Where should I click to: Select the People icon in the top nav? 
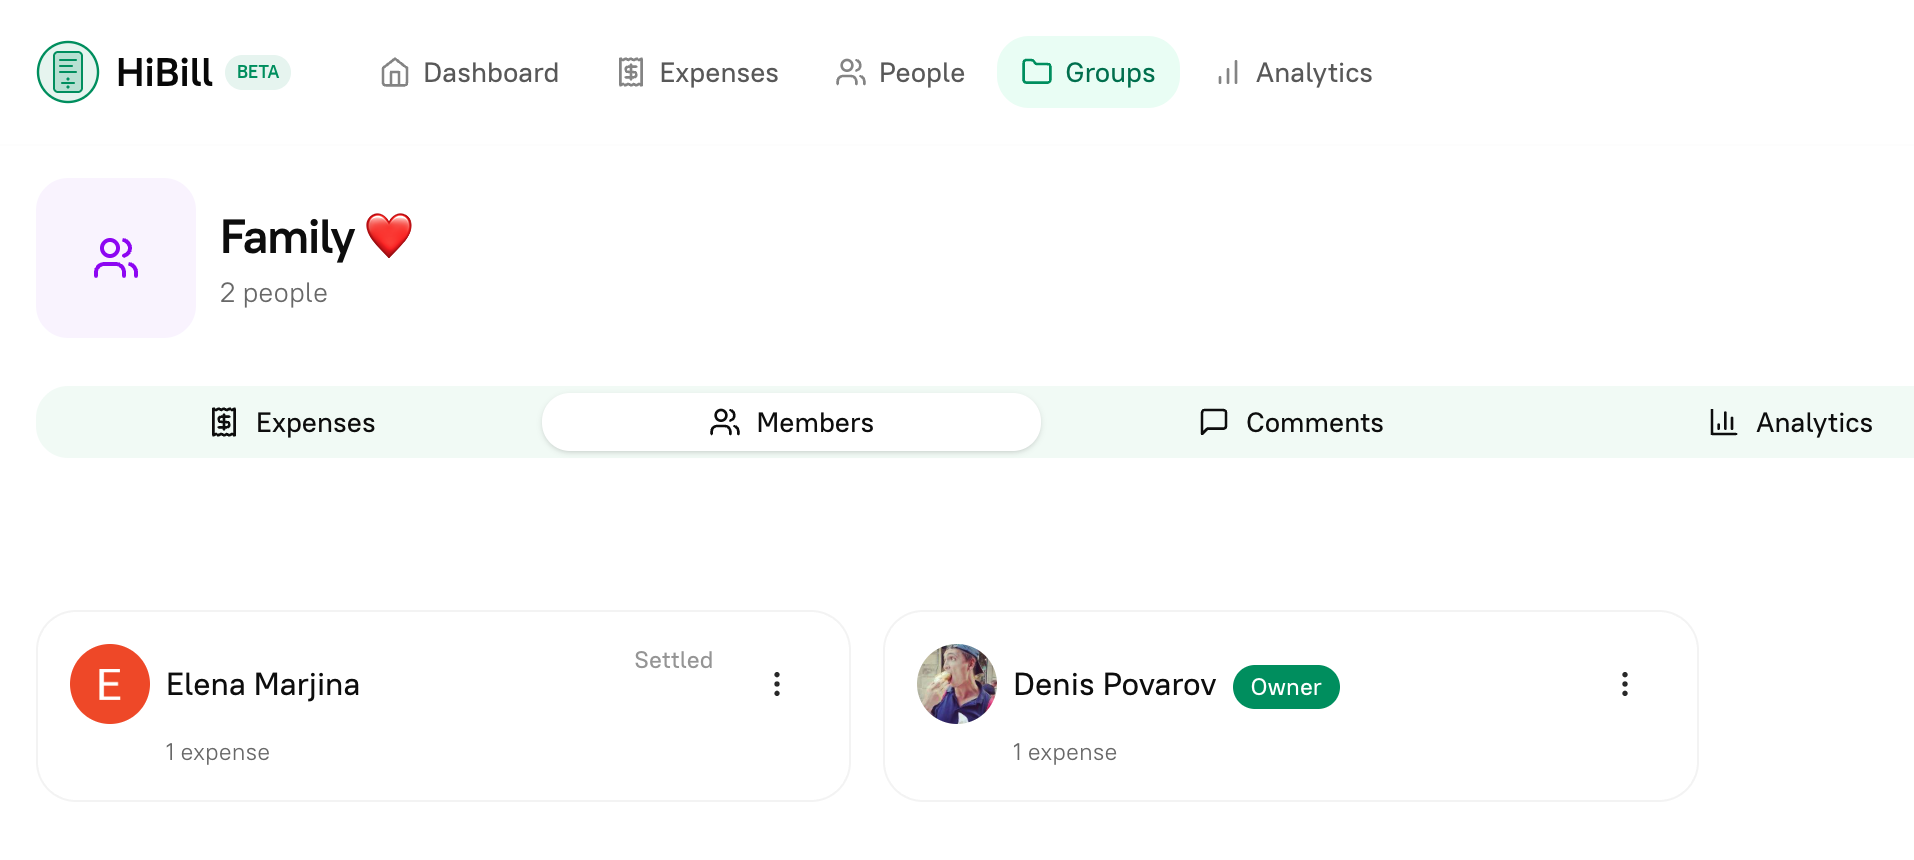pyautogui.click(x=851, y=72)
